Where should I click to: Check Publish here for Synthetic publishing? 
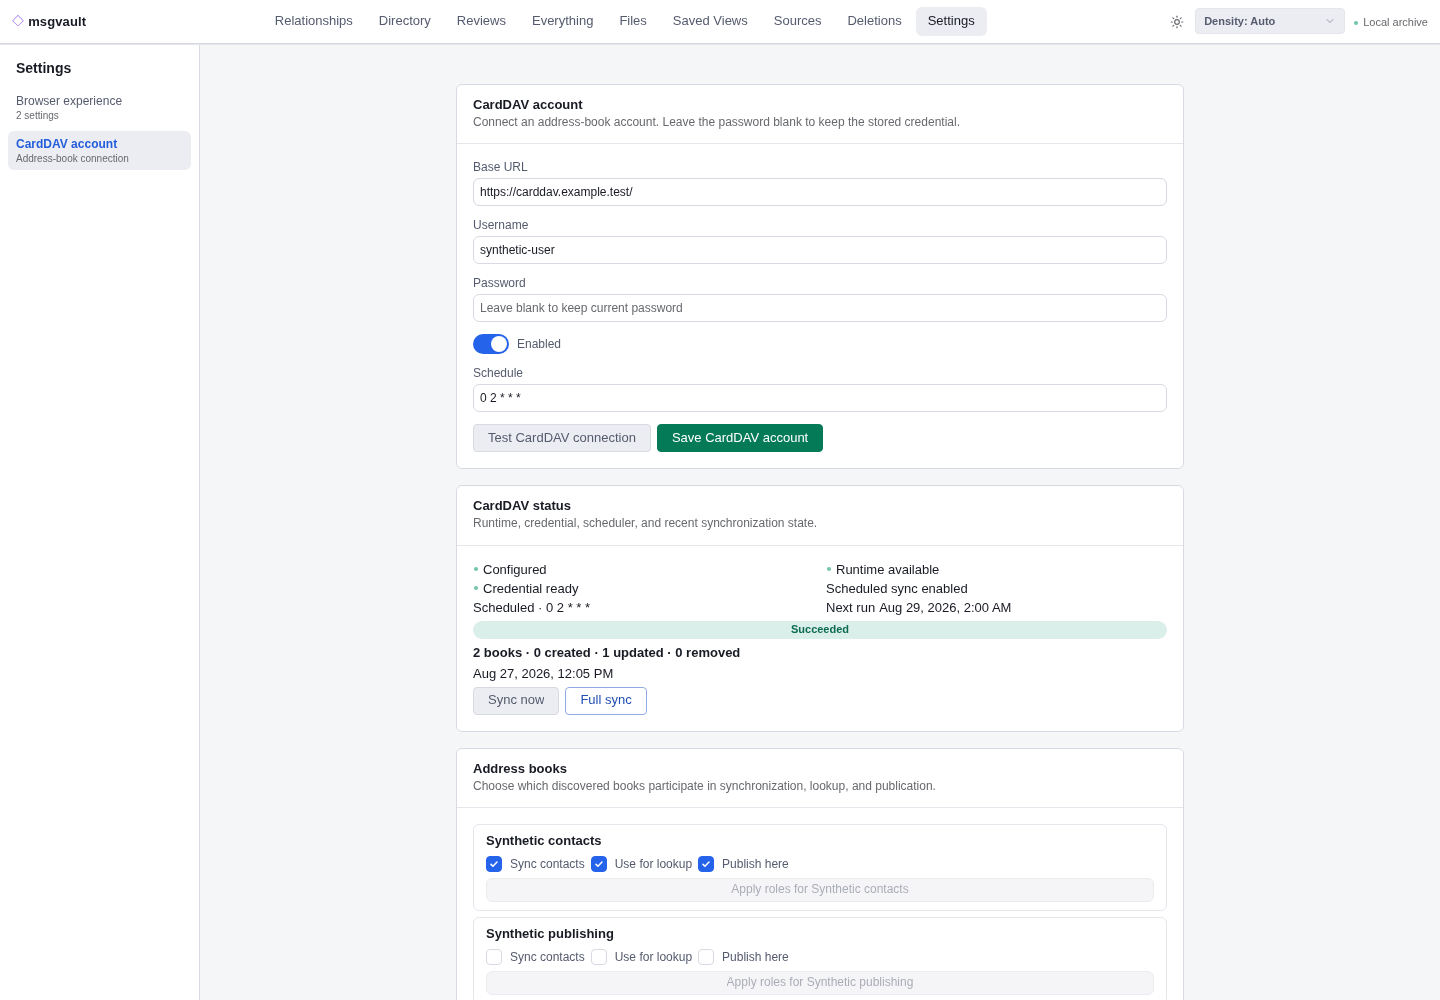(706, 957)
